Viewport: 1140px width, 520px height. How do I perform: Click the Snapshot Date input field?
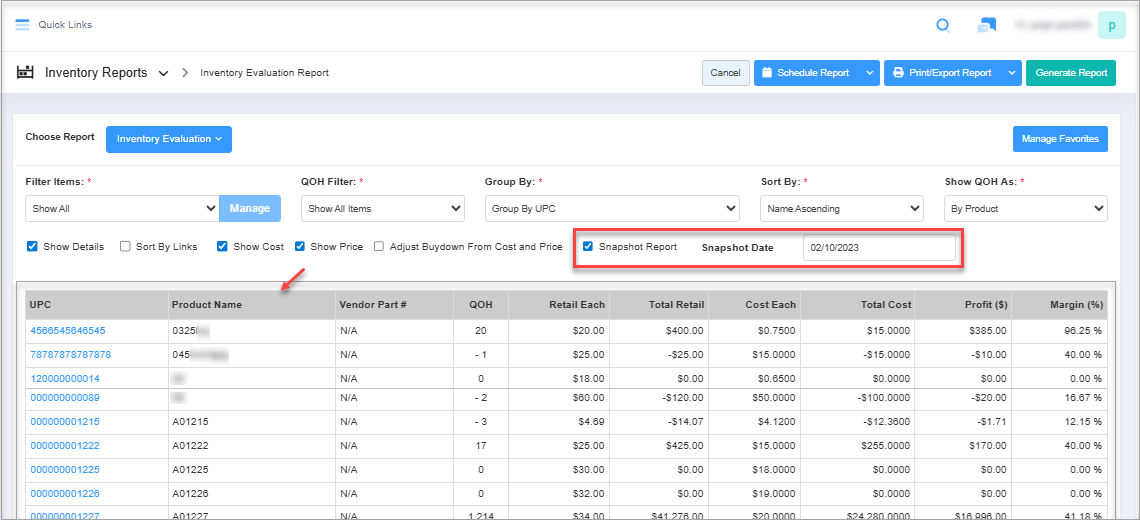tap(878, 248)
